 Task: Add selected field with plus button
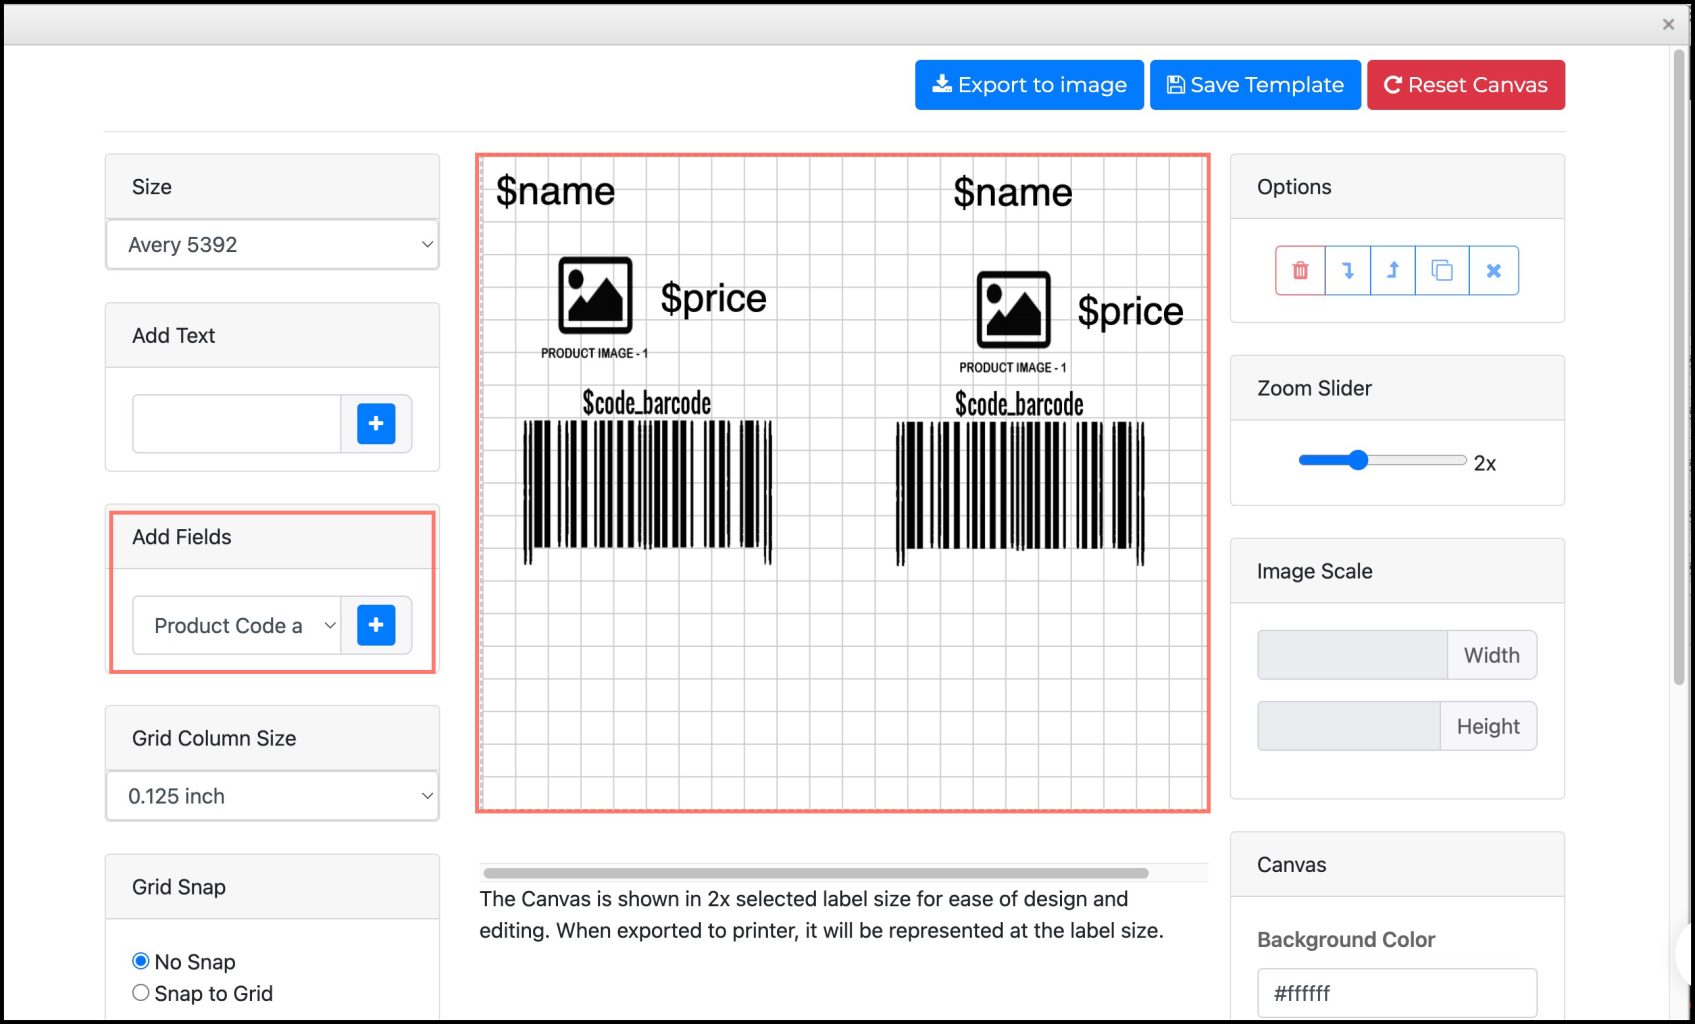point(376,625)
